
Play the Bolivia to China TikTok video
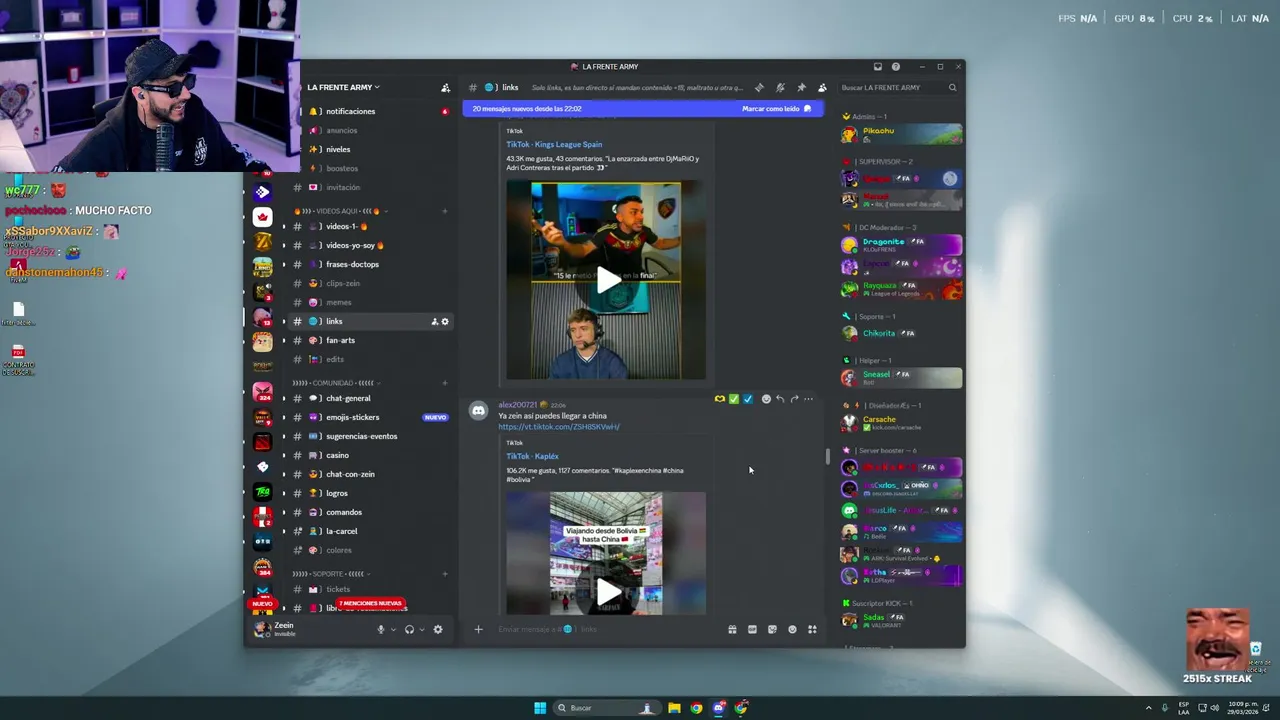click(608, 592)
